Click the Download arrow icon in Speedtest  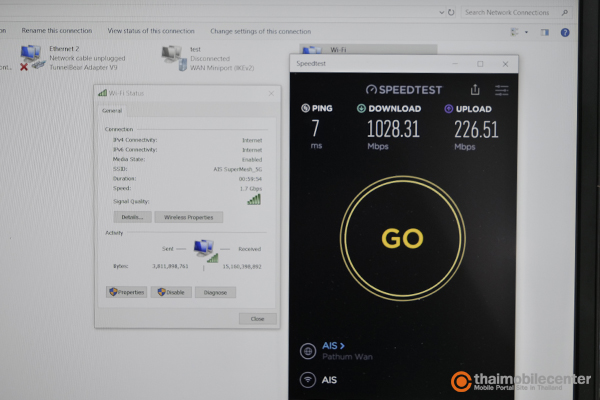coord(361,109)
